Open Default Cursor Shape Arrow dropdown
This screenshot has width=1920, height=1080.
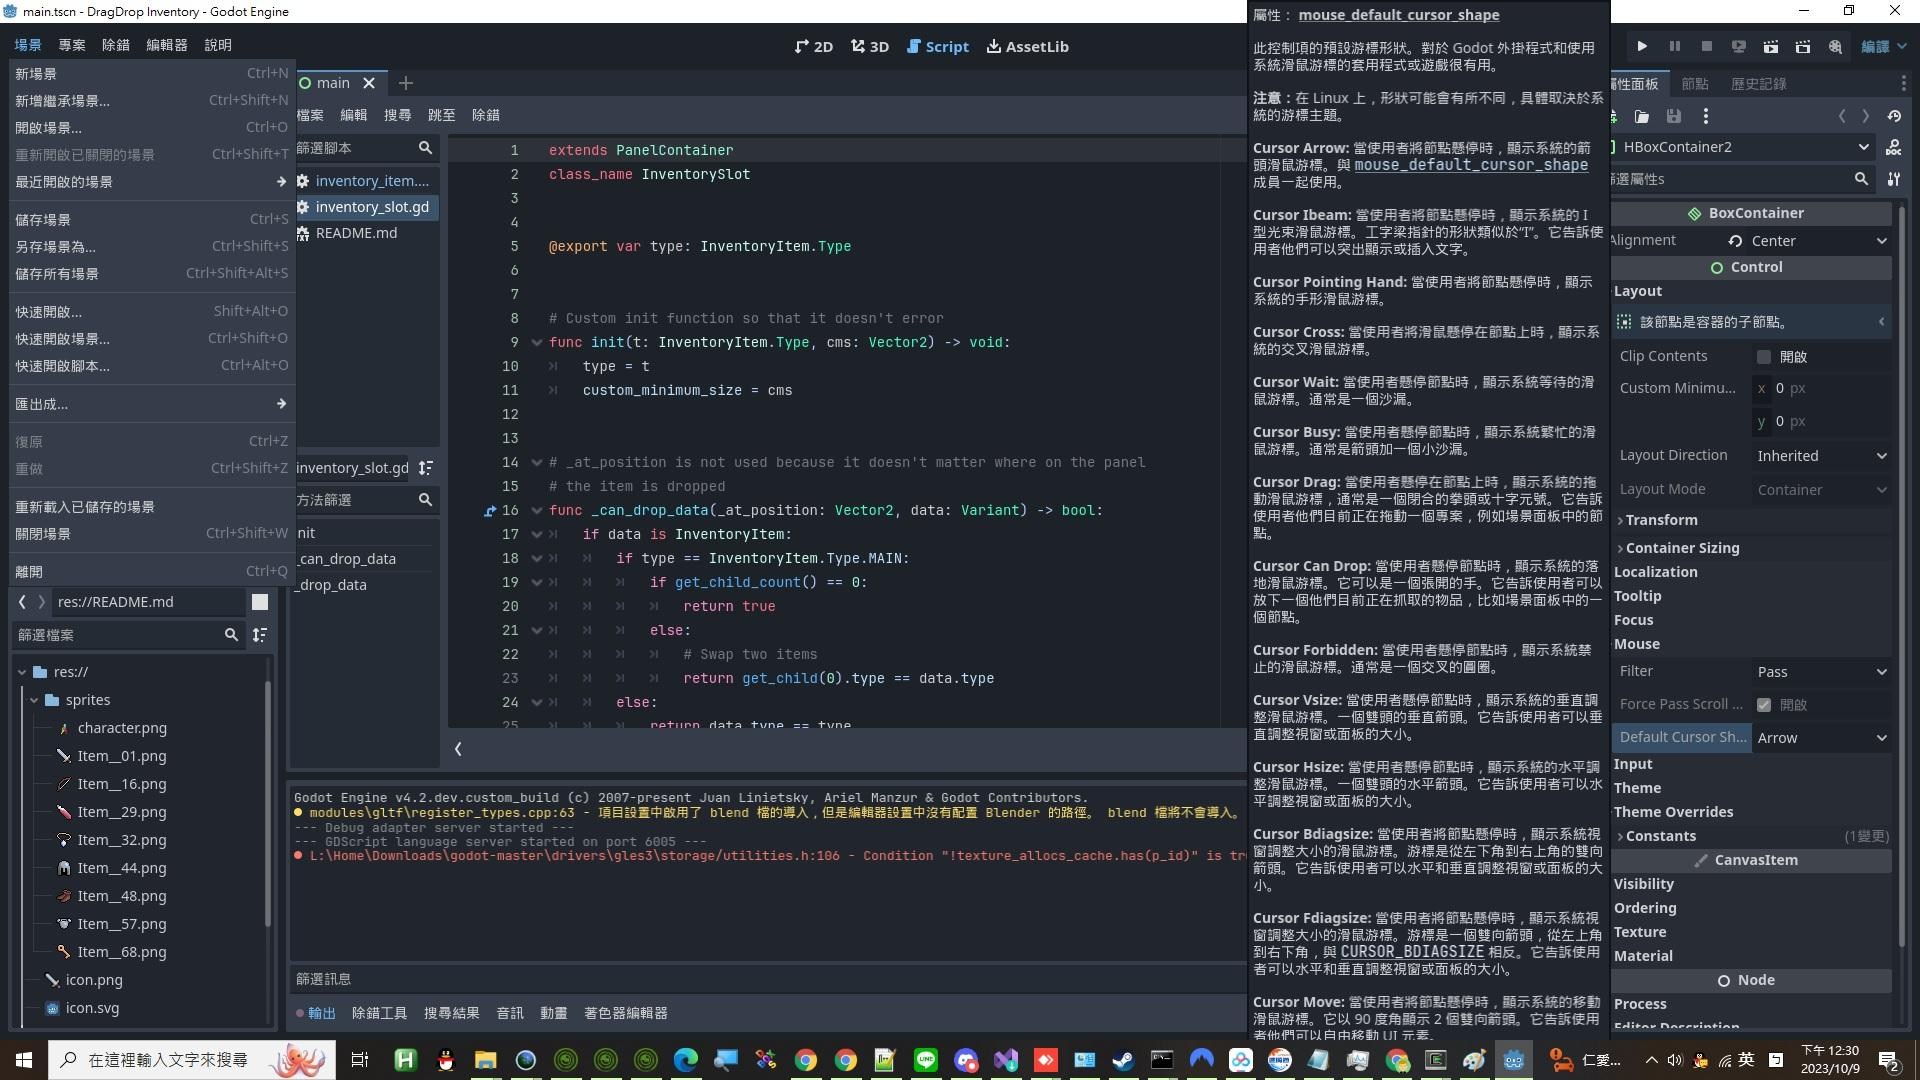pos(1822,738)
